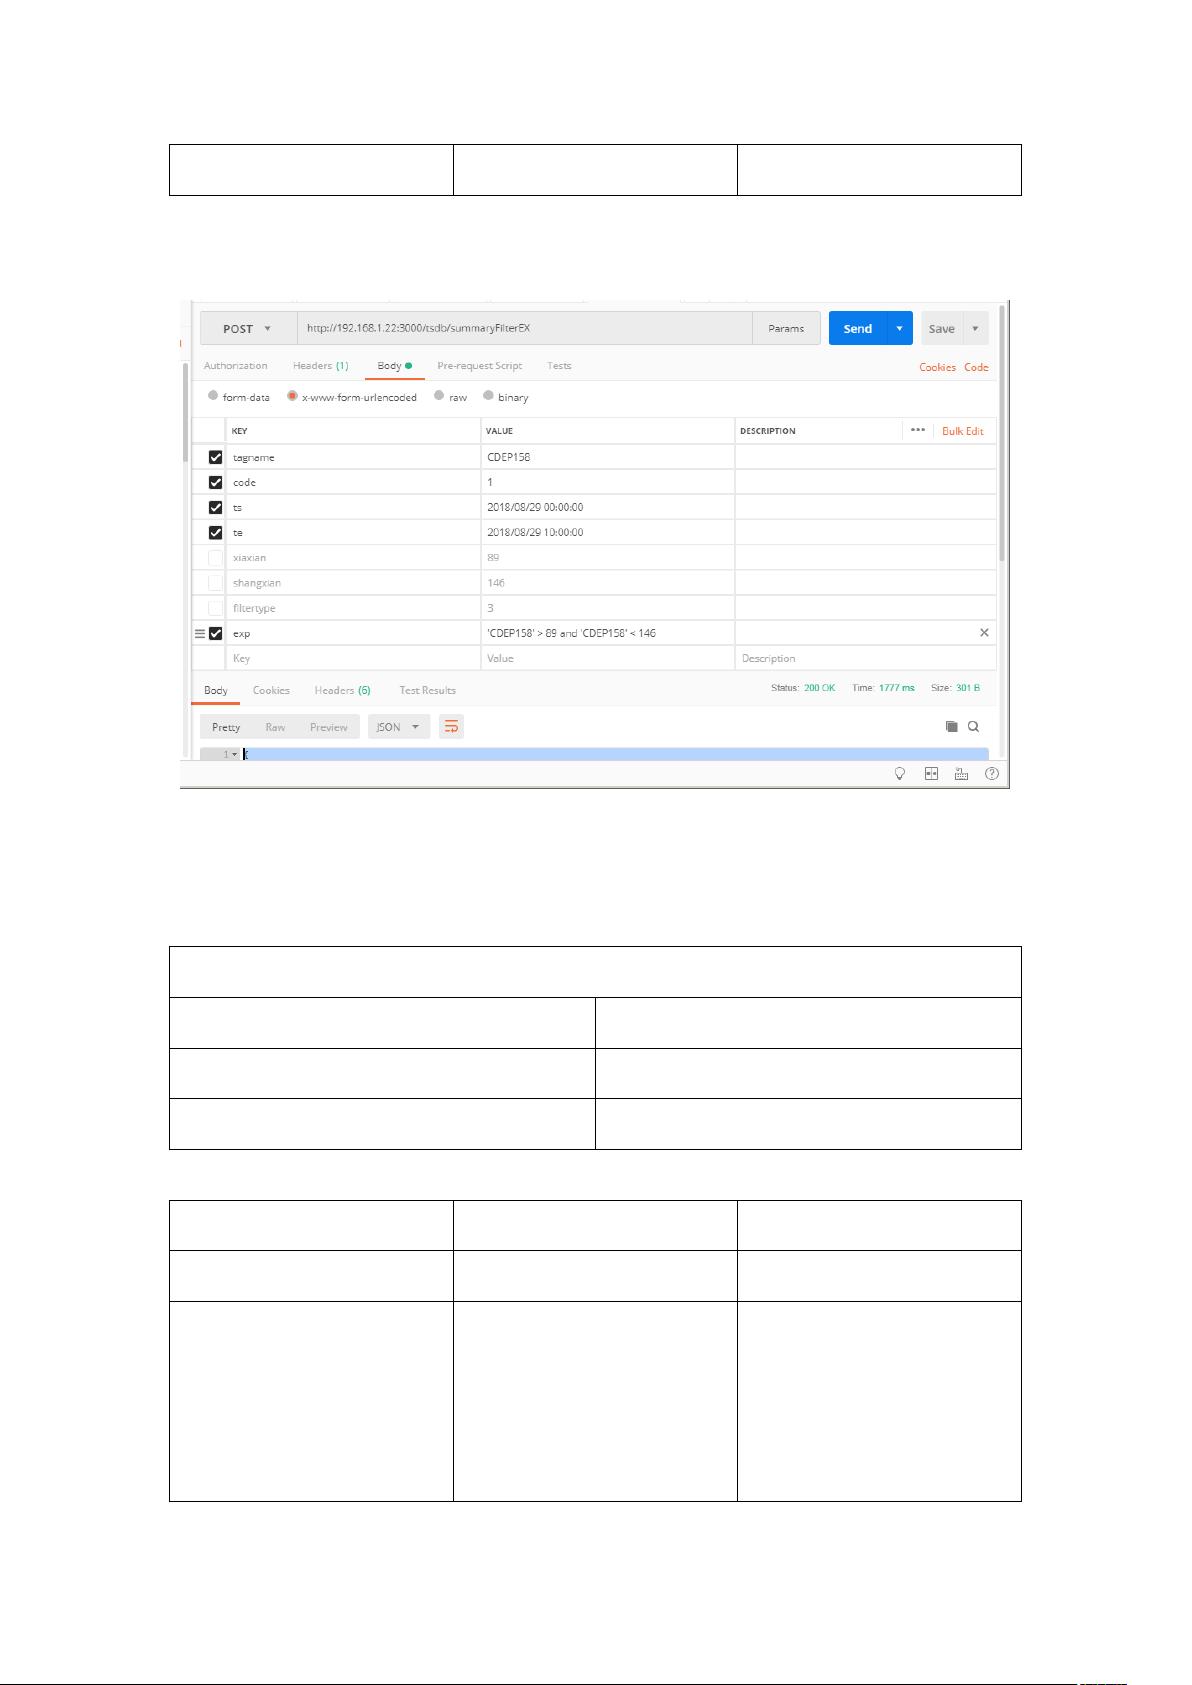
Task: Save the request
Action: pos(942,328)
